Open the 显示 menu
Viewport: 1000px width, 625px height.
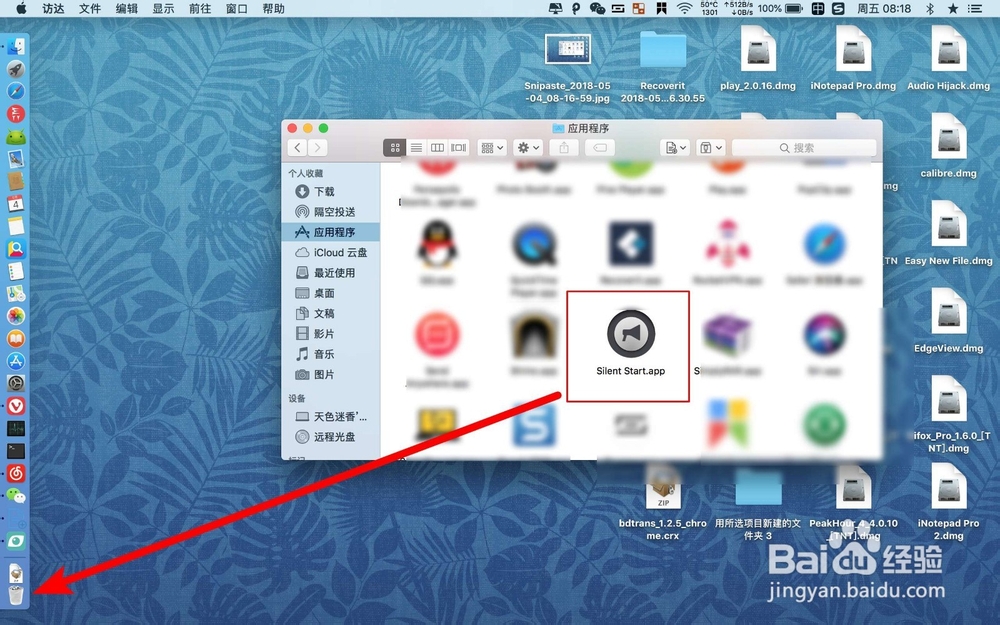(x=163, y=8)
